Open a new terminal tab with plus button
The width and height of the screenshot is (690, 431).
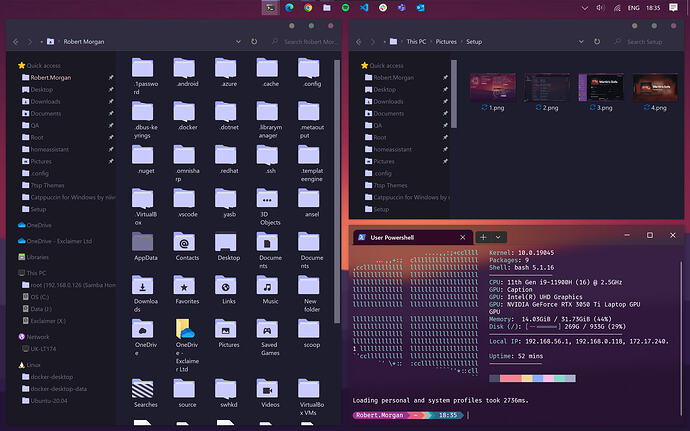coord(483,237)
